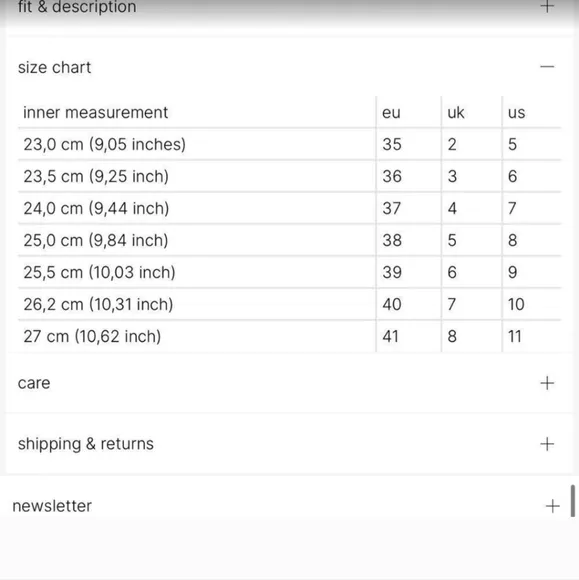Click the page scrollbar thumb
The height and width of the screenshot is (580, 579).
(x=573, y=501)
